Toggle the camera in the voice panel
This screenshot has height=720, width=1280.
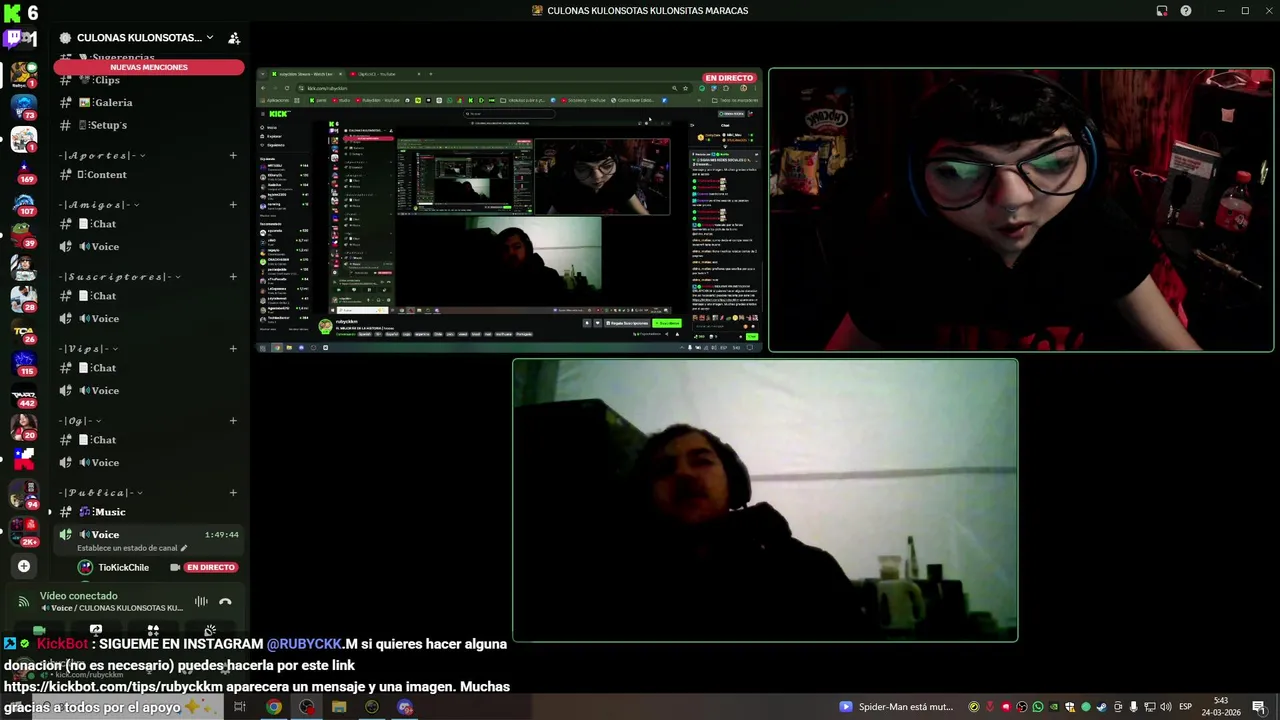coord(39,631)
